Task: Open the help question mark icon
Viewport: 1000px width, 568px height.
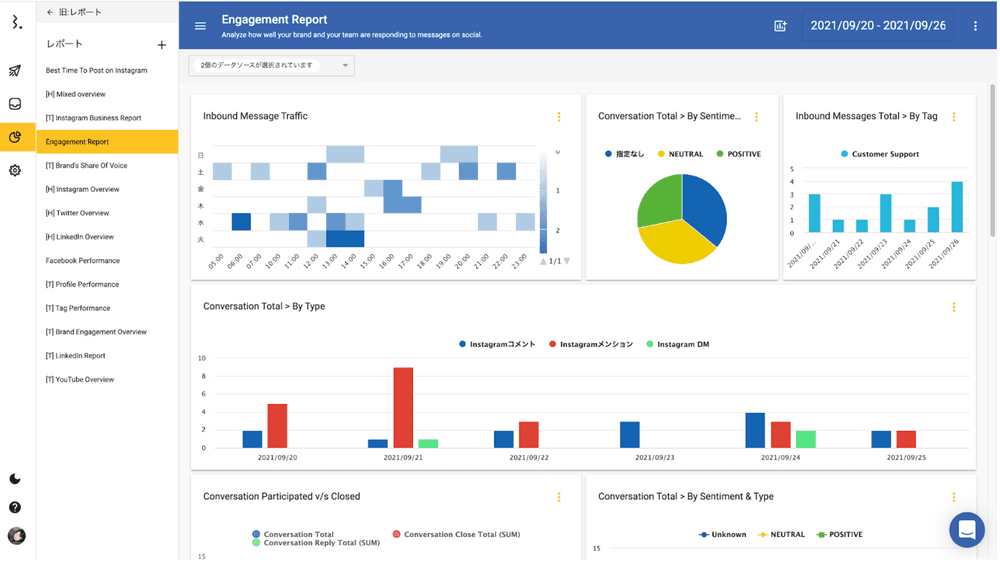Action: pos(15,507)
